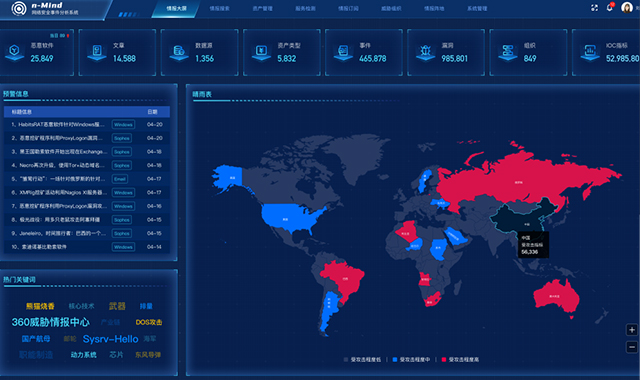Click the malware stat cube icon
Image resolution: width=640 pixels, height=380 pixels.
coord(14,52)
